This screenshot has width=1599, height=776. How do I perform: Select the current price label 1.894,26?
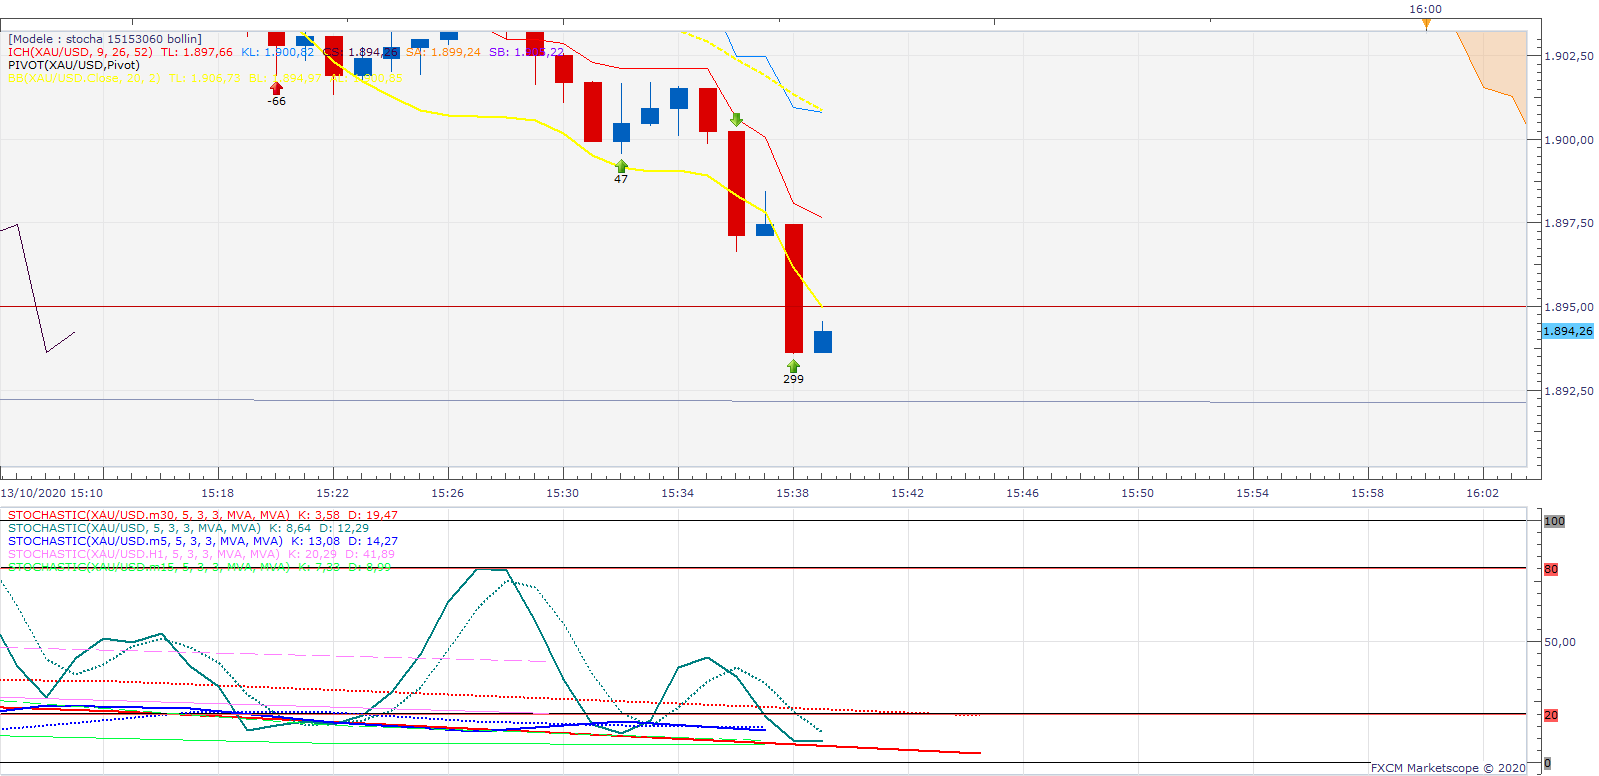coord(1568,331)
